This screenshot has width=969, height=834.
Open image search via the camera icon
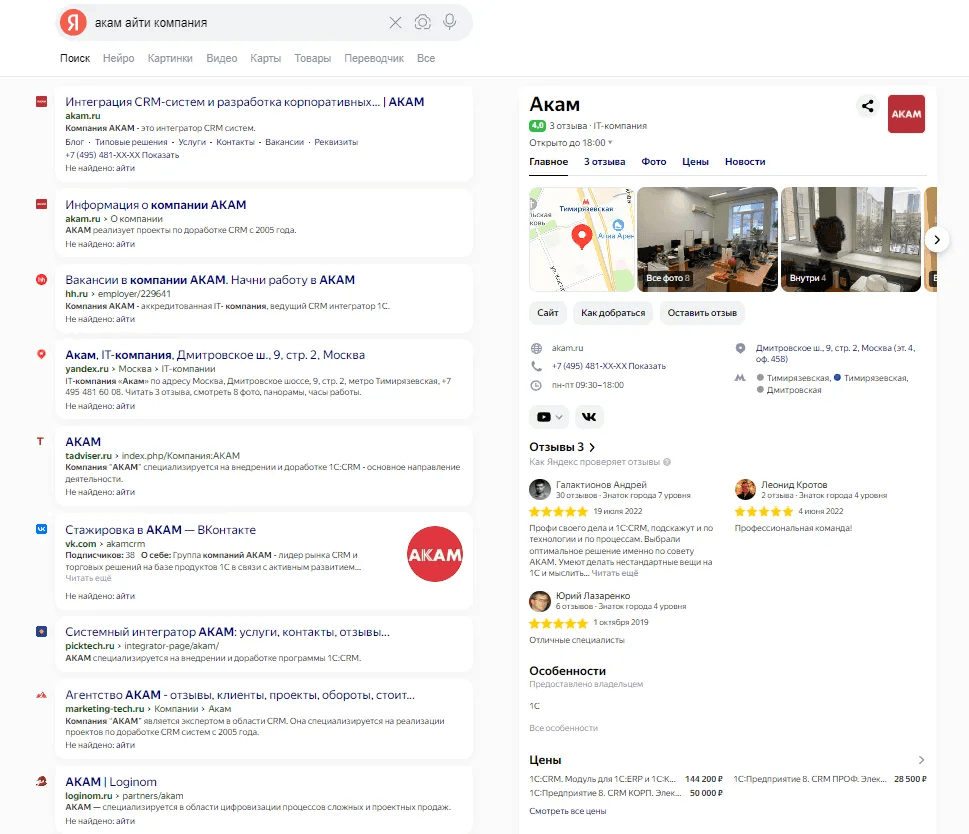click(x=423, y=23)
